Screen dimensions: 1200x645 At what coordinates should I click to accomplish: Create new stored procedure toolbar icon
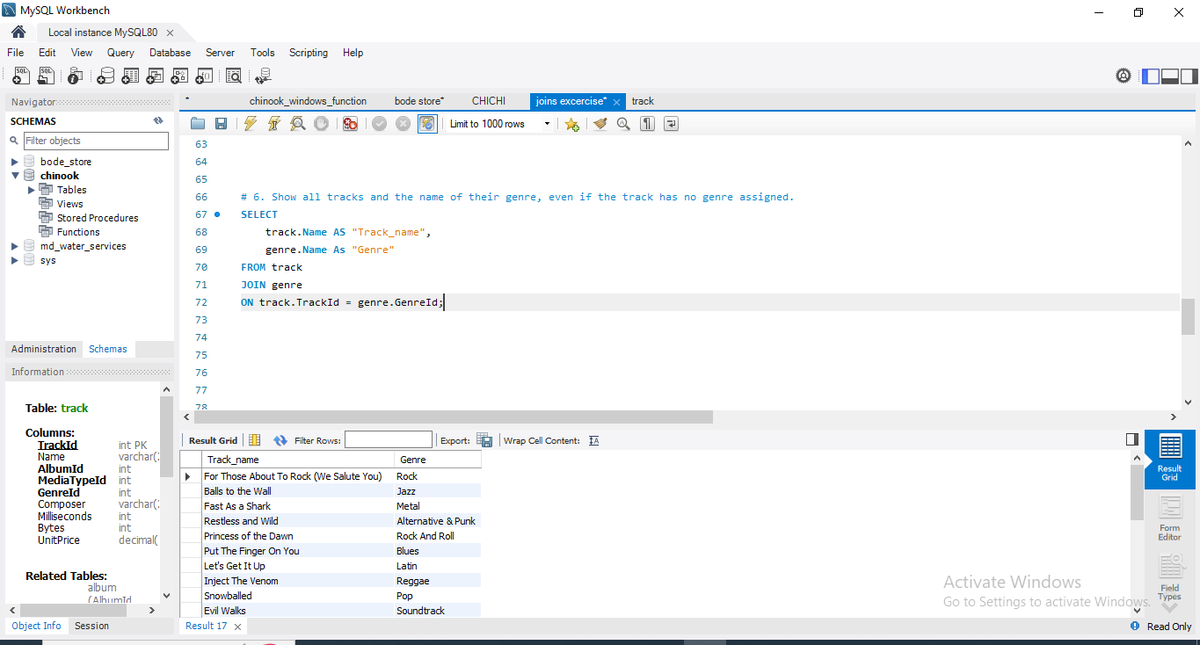[x=179, y=75]
